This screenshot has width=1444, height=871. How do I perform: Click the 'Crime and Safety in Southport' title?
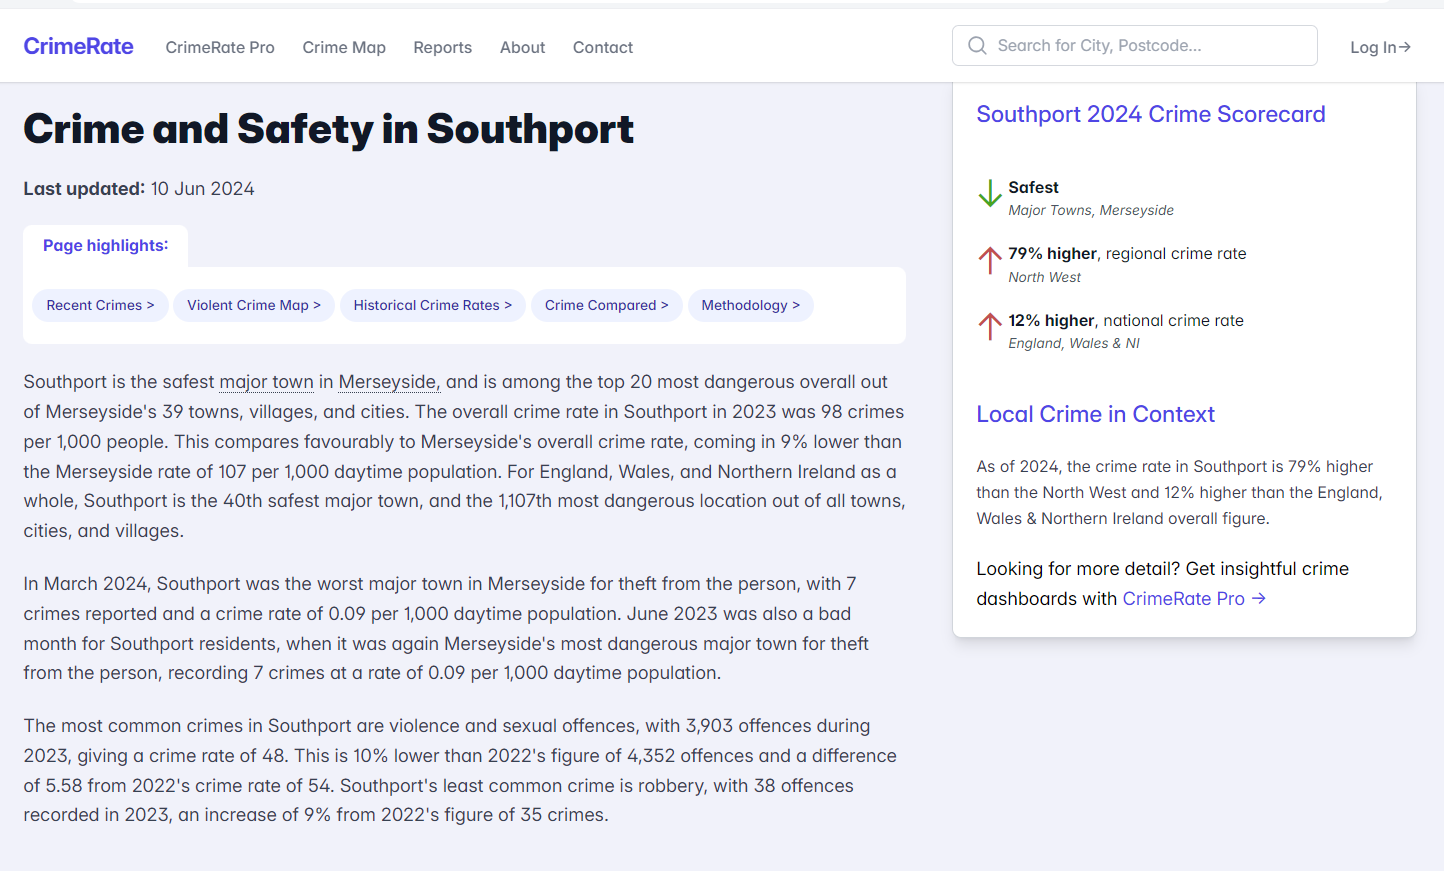pos(329,129)
